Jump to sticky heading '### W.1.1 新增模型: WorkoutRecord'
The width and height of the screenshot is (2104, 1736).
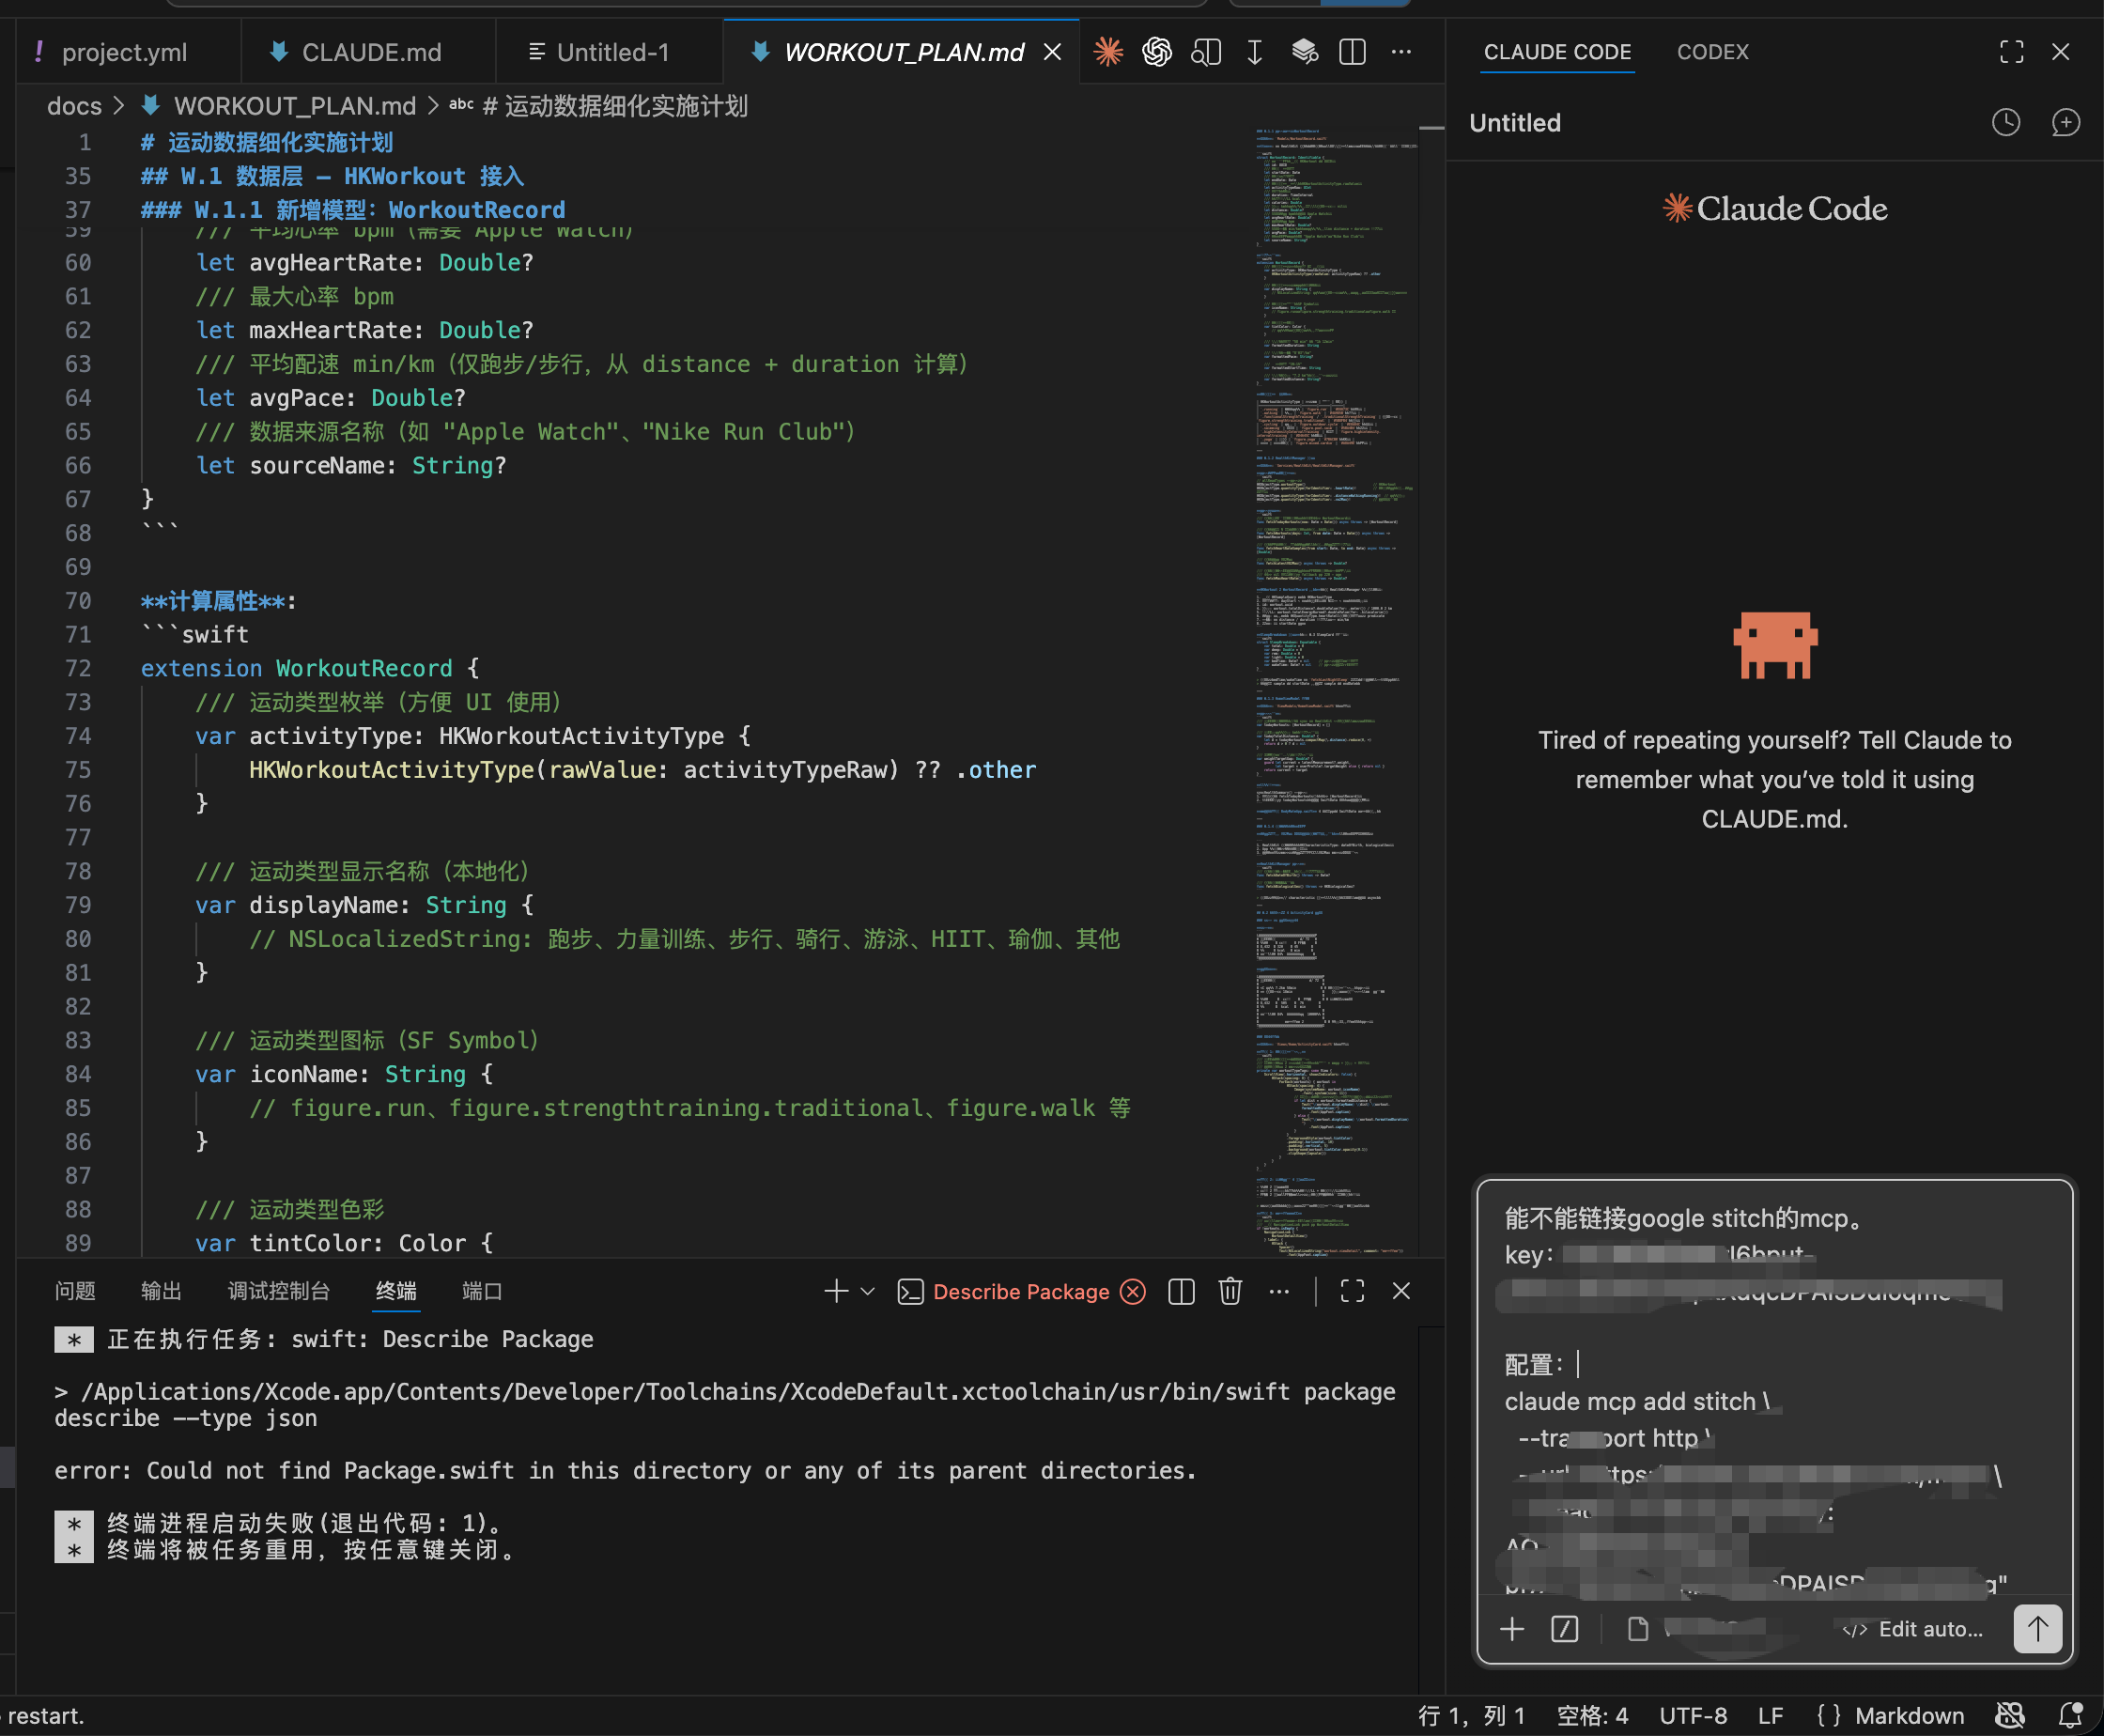(x=353, y=210)
